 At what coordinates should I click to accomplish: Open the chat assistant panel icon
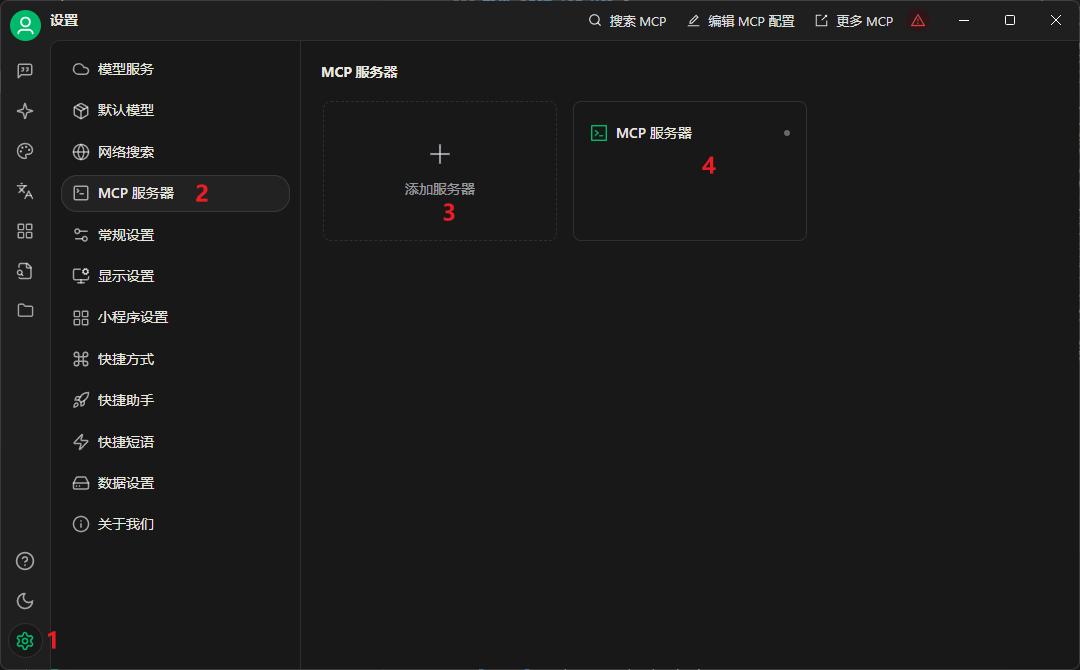pos(25,70)
